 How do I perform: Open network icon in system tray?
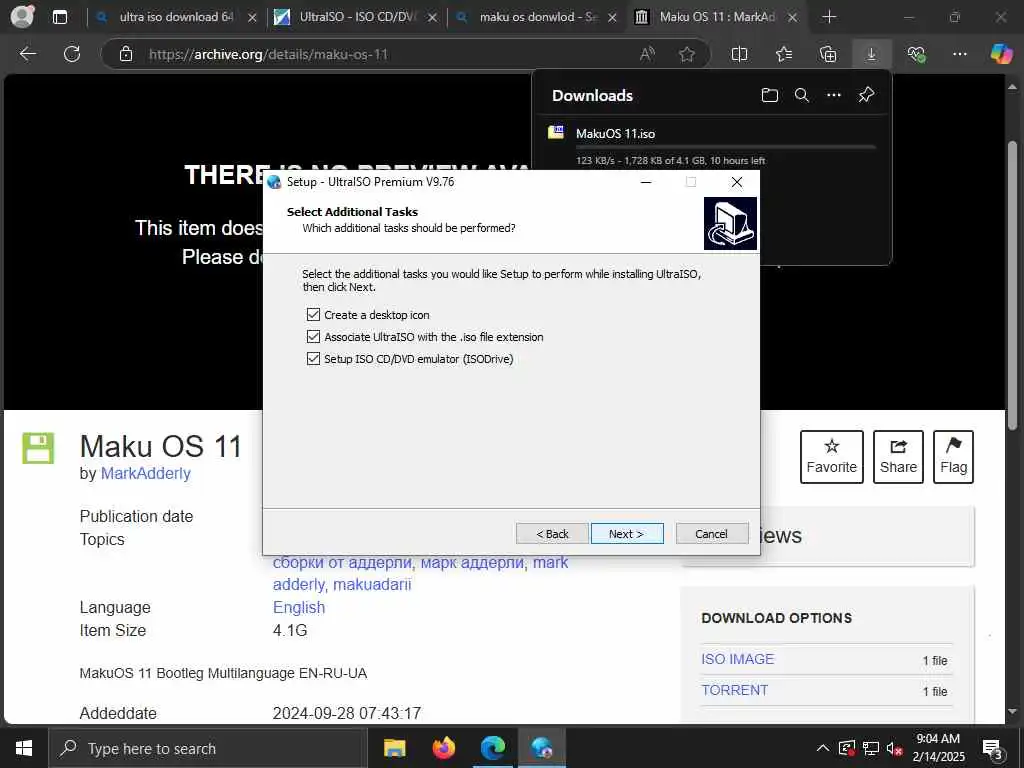pos(871,748)
